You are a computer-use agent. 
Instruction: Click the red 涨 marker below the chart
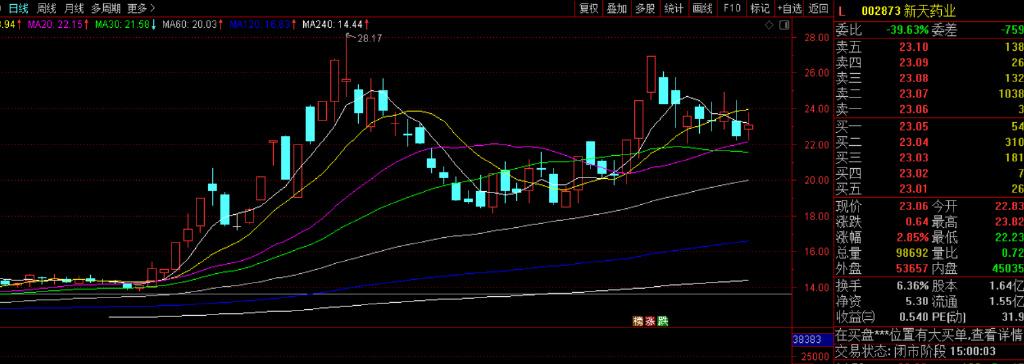[x=650, y=322]
